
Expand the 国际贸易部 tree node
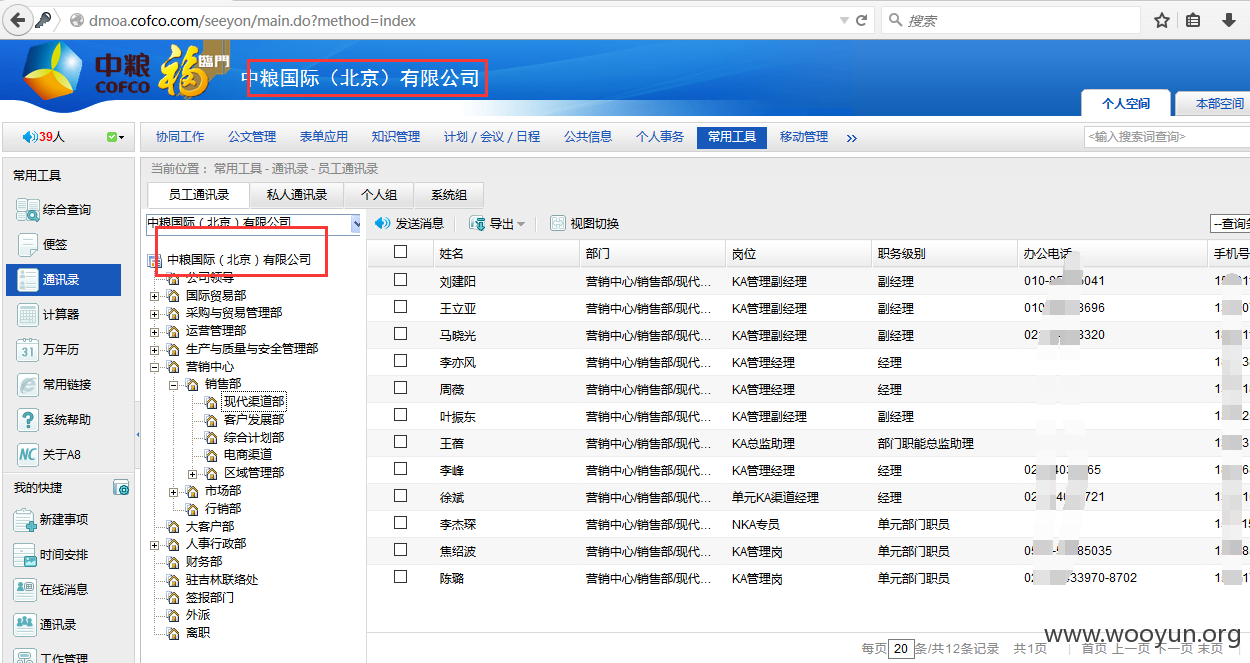(154, 296)
